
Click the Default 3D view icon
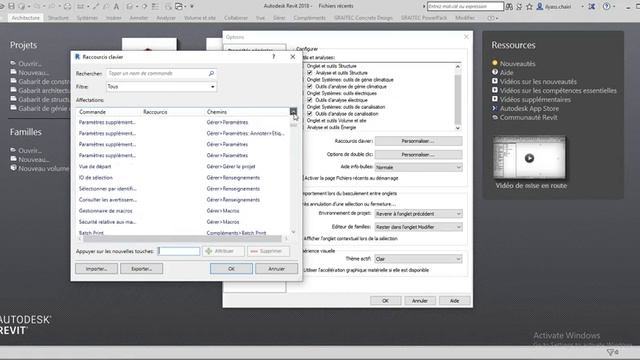coord(130,6)
